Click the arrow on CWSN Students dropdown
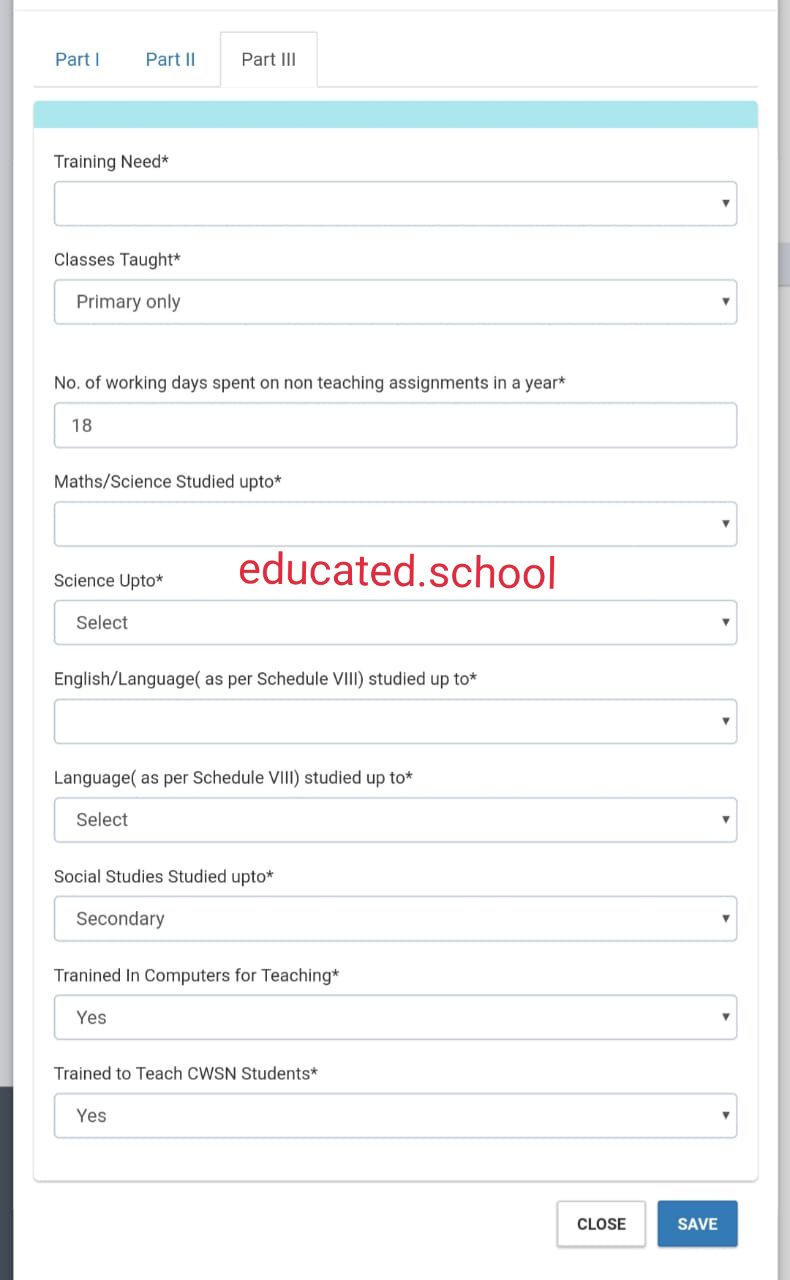790x1280 pixels. point(725,1115)
